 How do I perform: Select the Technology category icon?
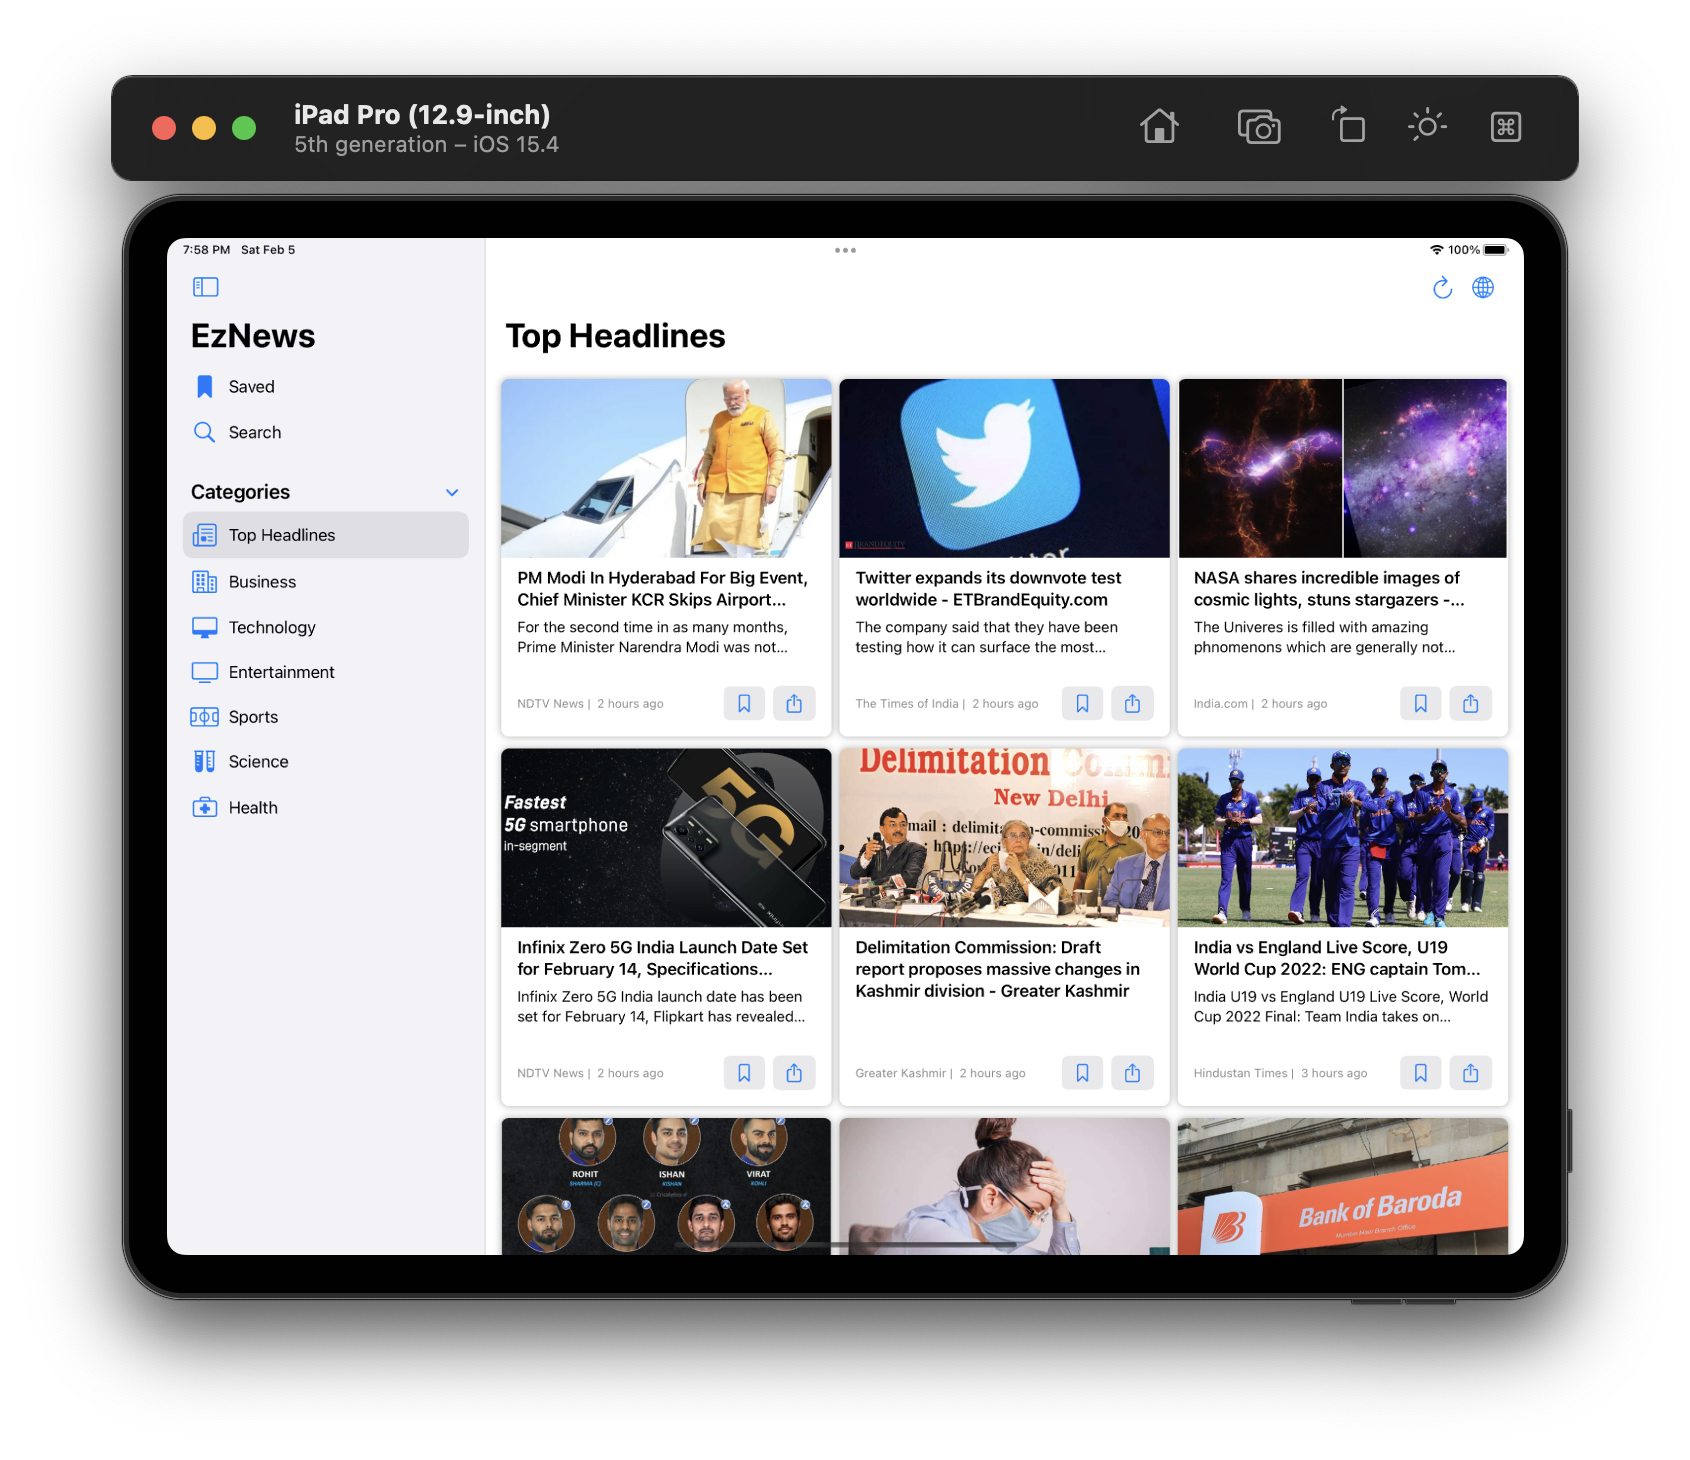tap(204, 627)
